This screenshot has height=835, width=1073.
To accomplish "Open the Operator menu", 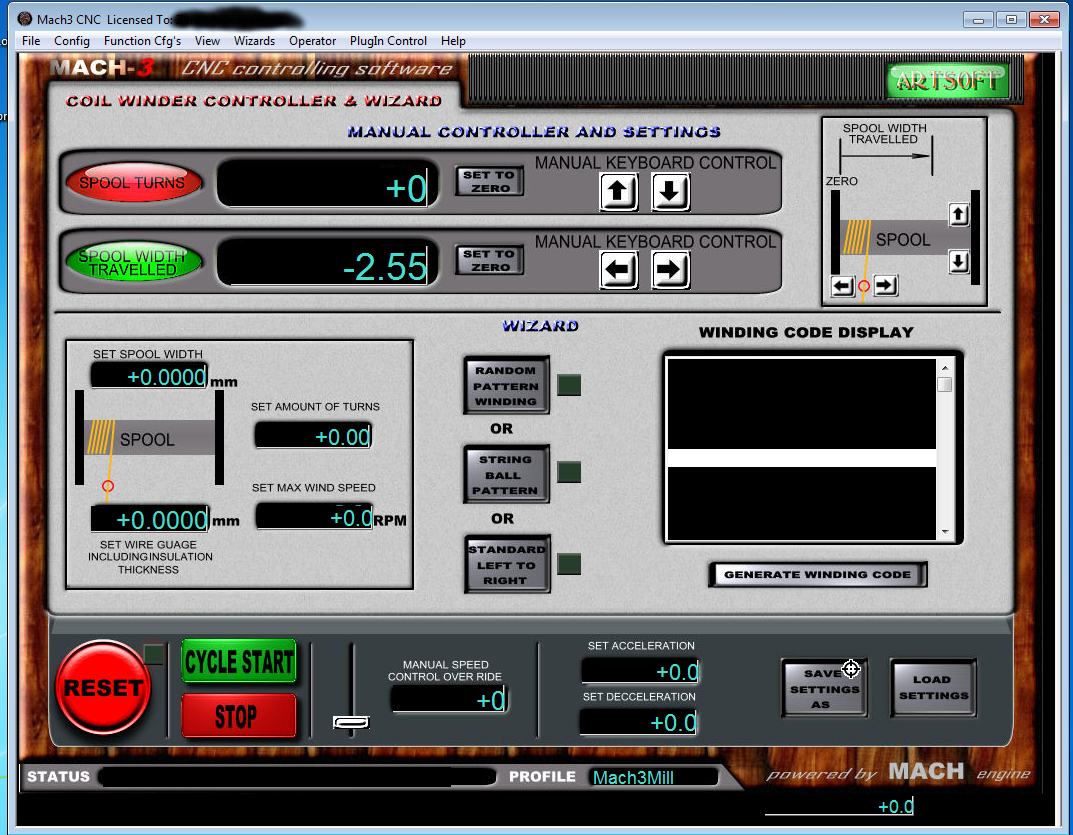I will (312, 41).
